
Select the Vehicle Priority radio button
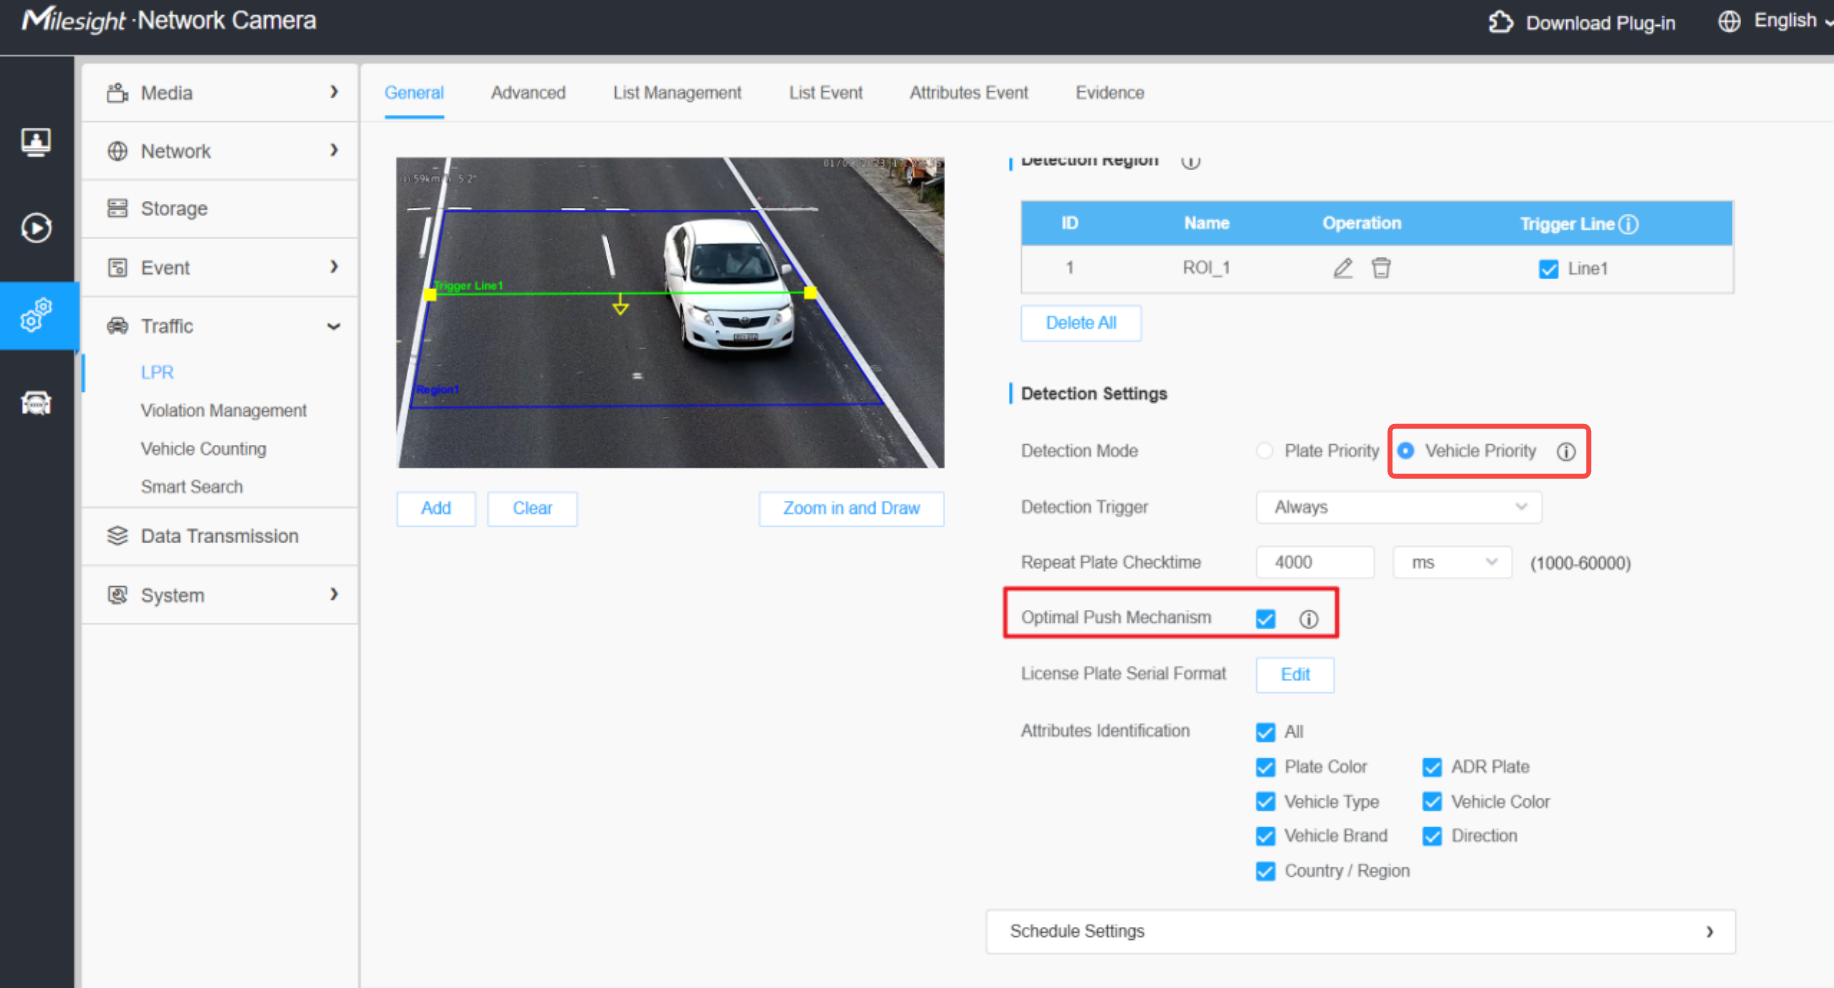[x=1406, y=451]
